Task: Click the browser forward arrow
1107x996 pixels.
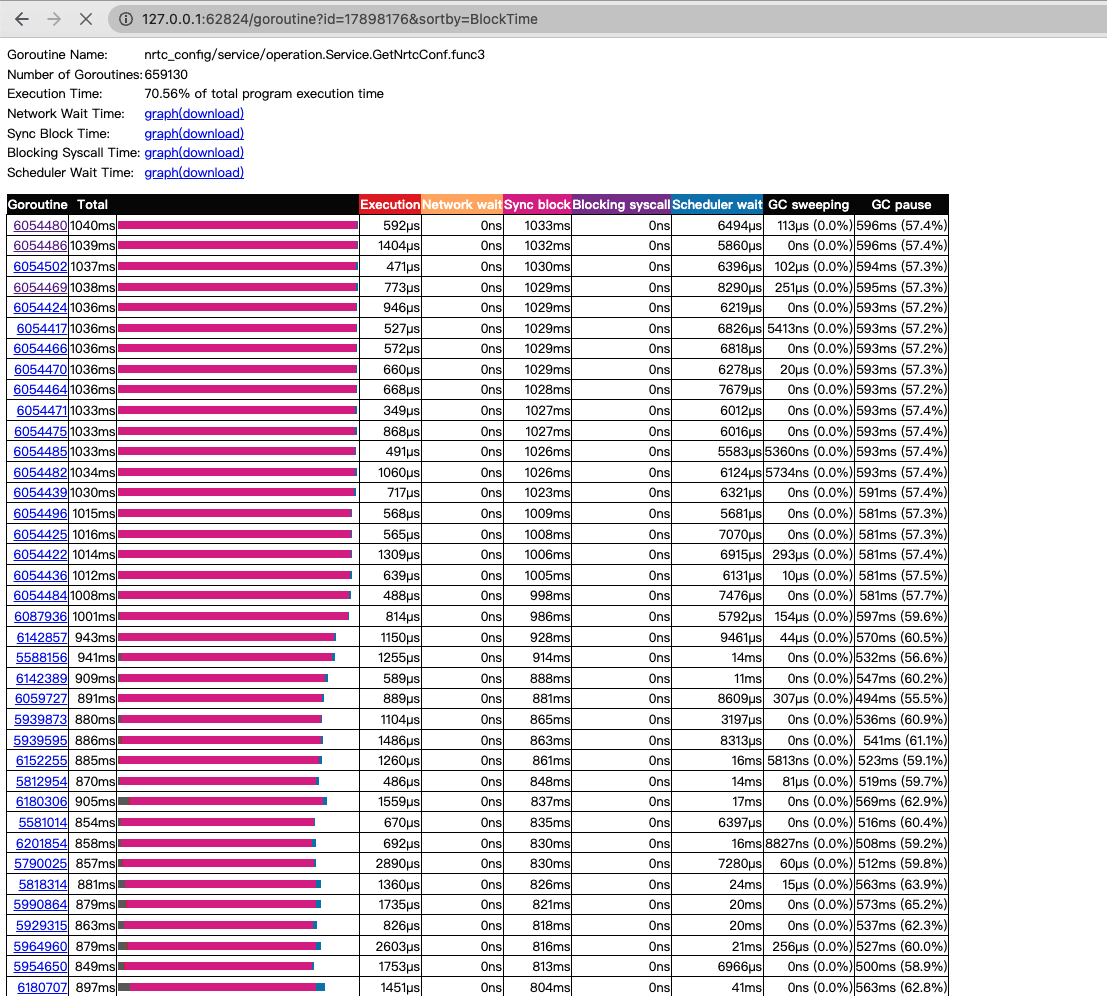Action: [53, 19]
